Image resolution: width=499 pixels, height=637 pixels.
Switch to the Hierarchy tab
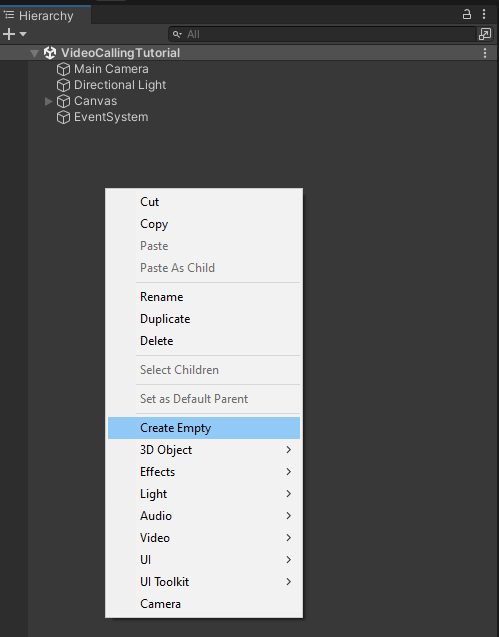tap(46, 15)
